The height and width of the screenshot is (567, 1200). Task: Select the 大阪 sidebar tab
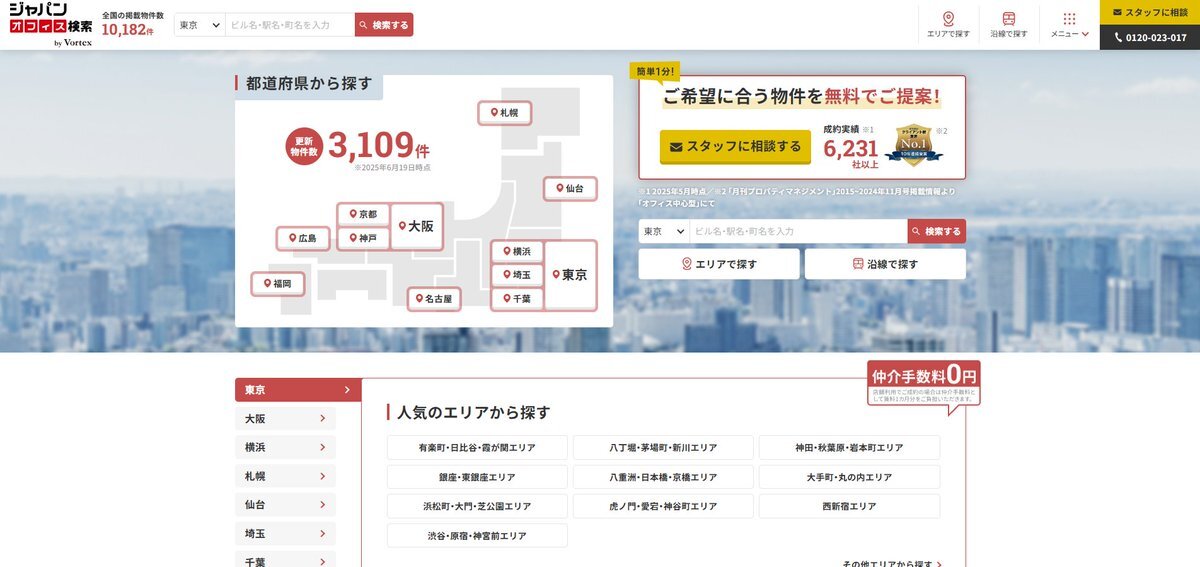pos(285,419)
